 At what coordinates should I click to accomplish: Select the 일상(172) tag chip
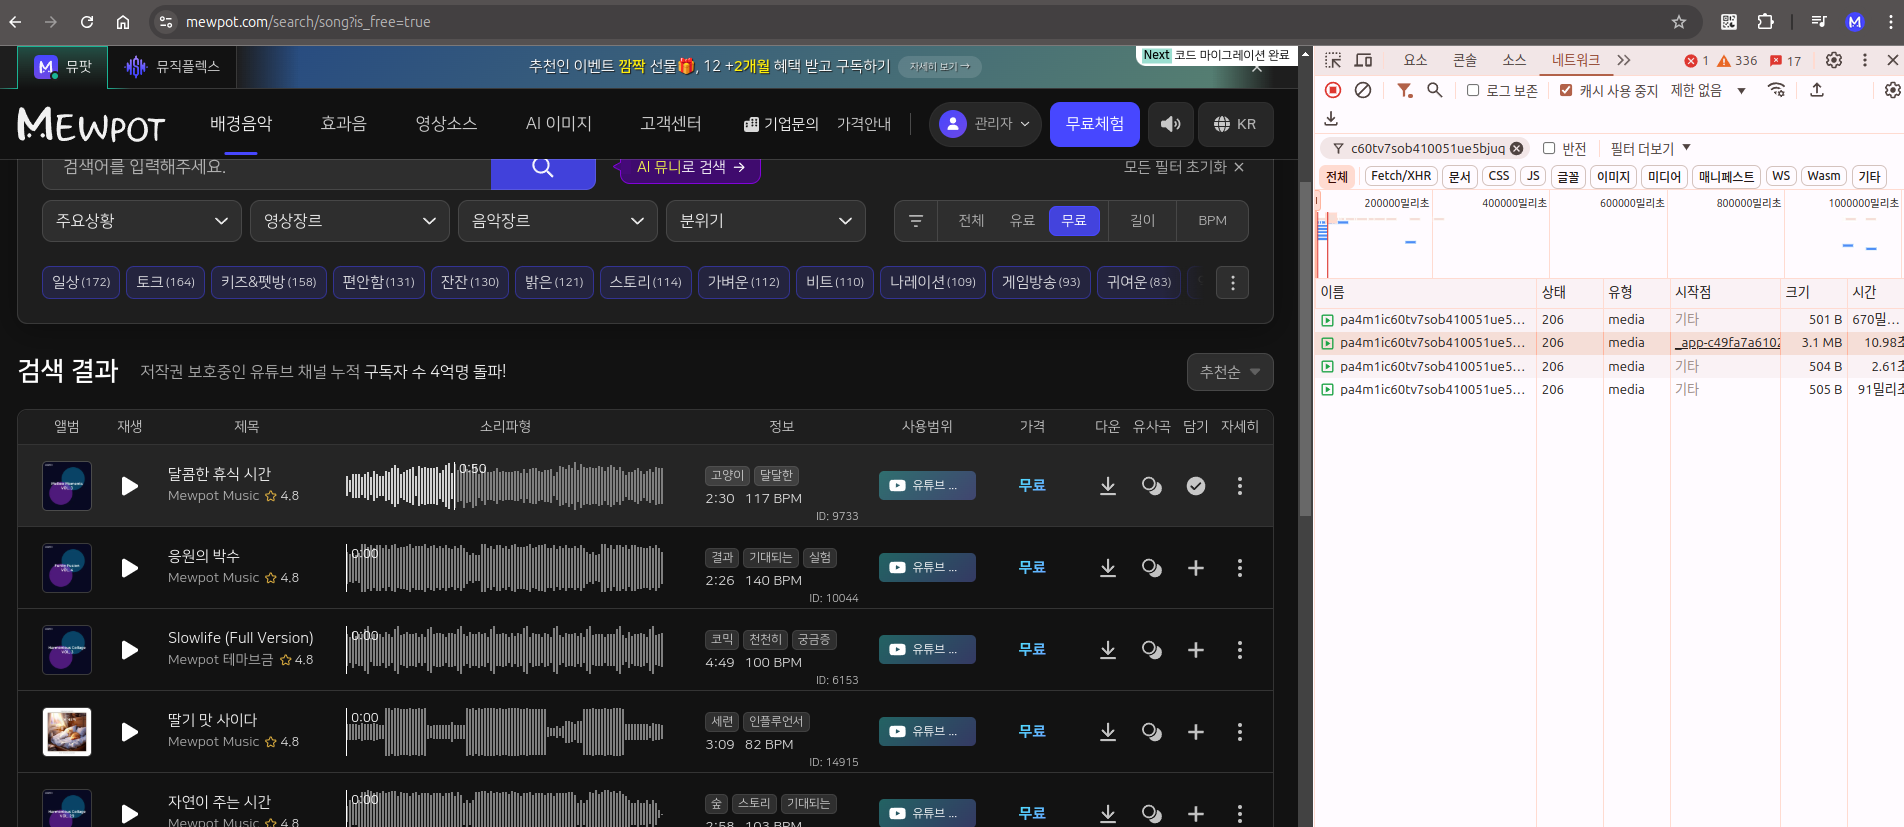pyautogui.click(x=81, y=283)
